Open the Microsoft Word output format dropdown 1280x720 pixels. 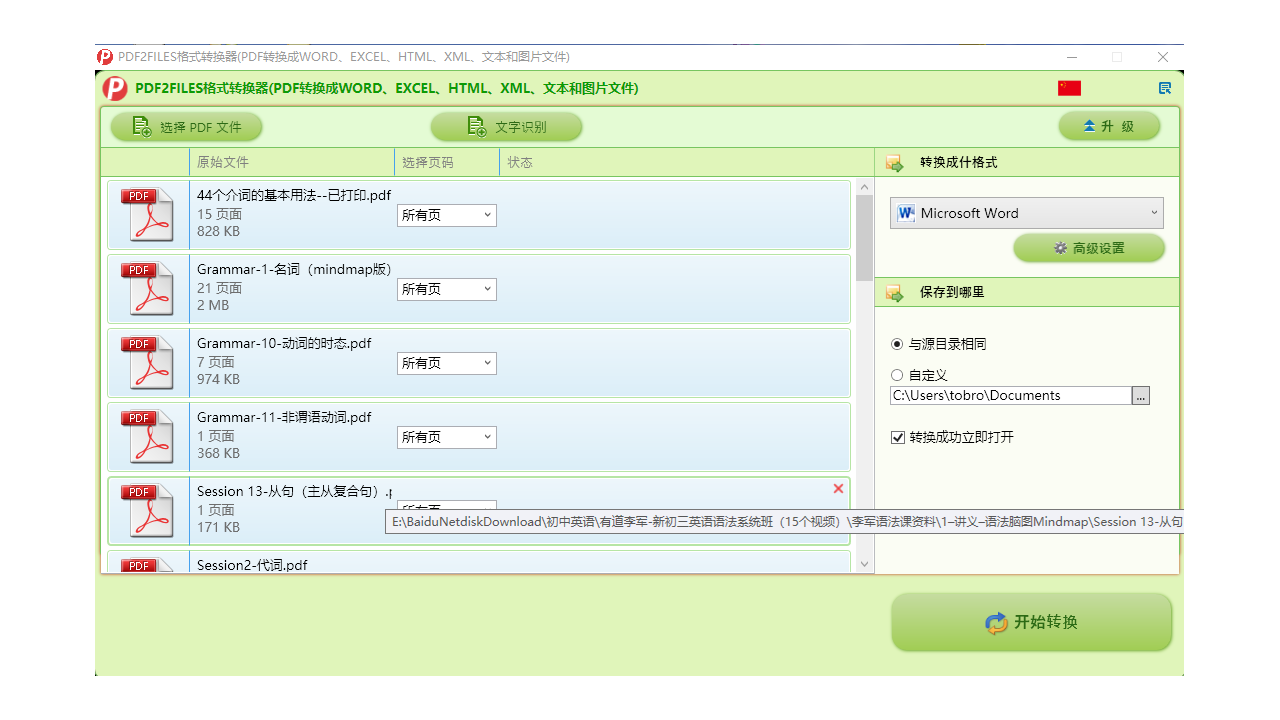(1027, 213)
